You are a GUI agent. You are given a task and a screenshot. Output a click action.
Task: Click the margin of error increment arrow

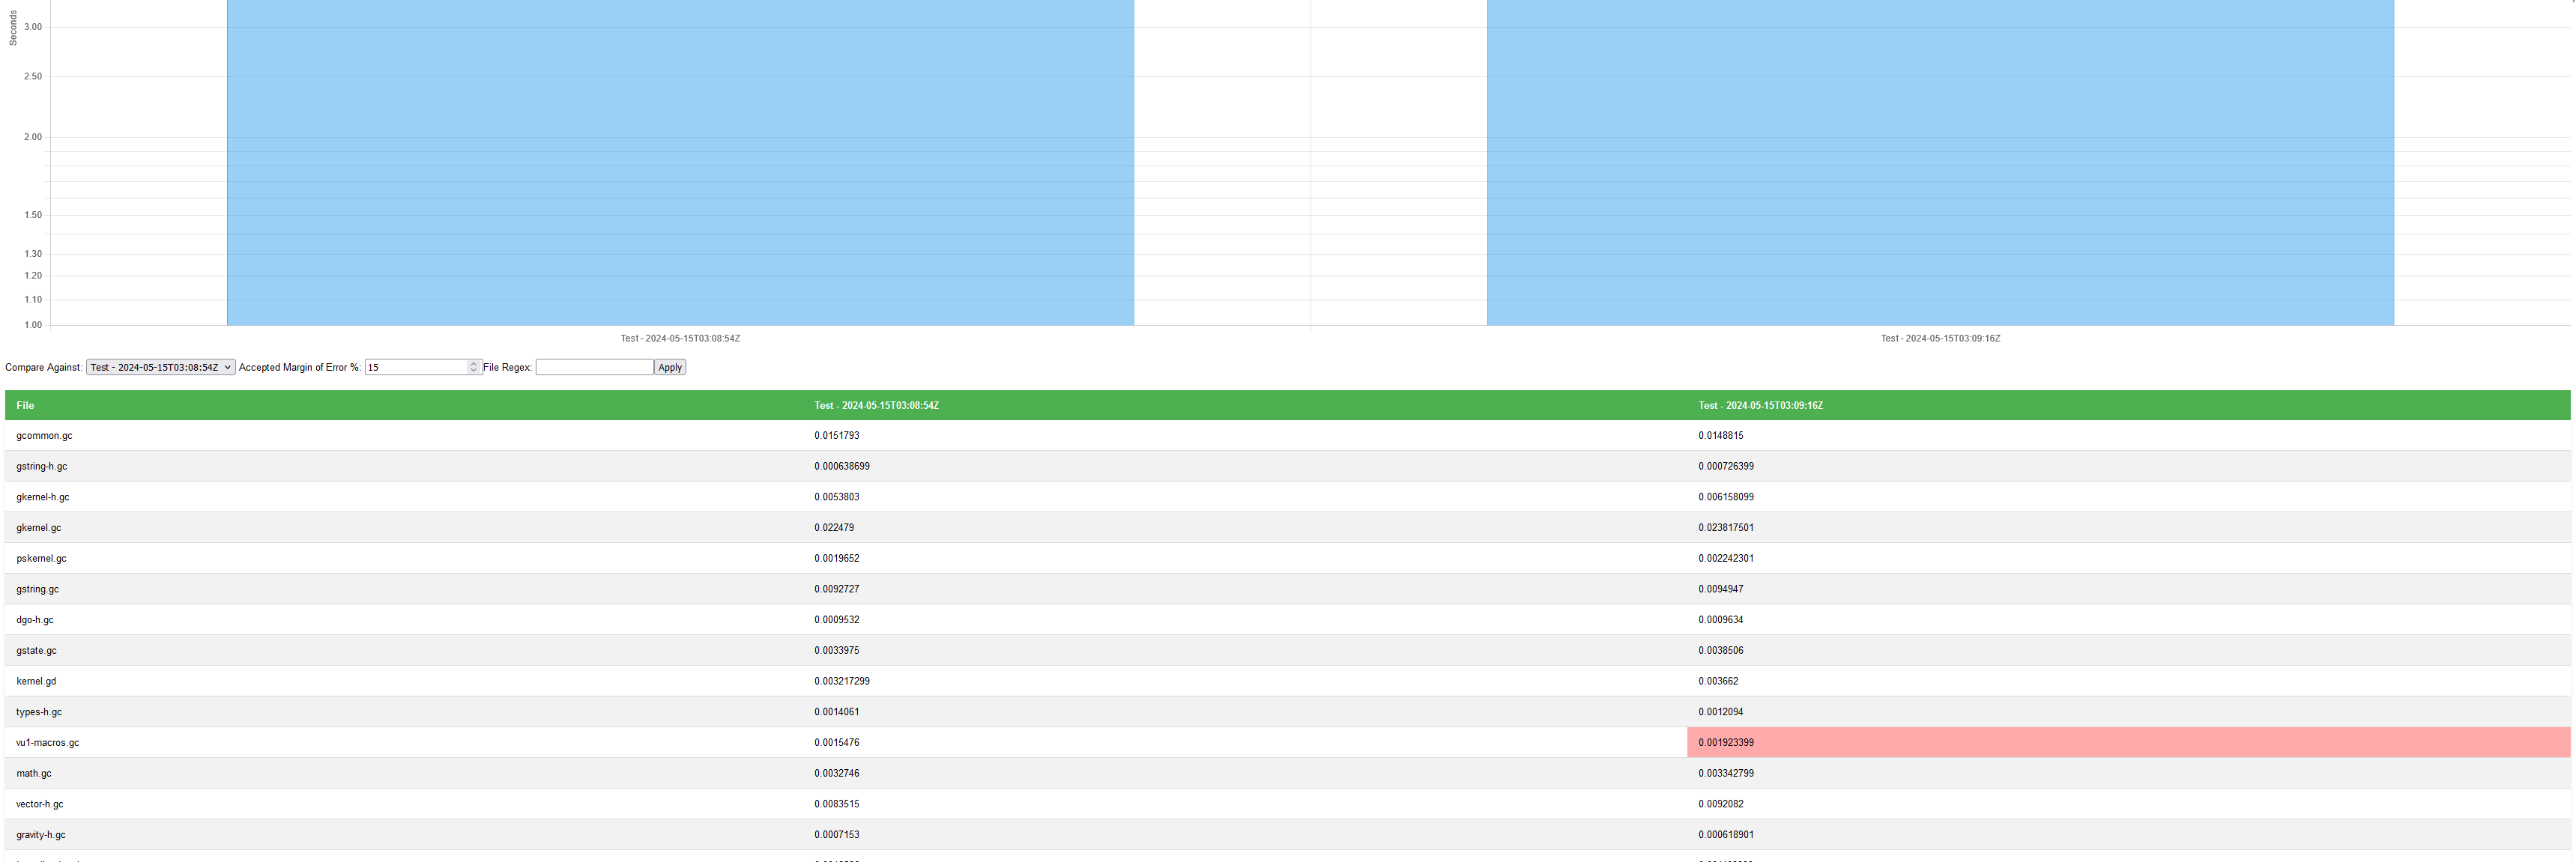[473, 363]
